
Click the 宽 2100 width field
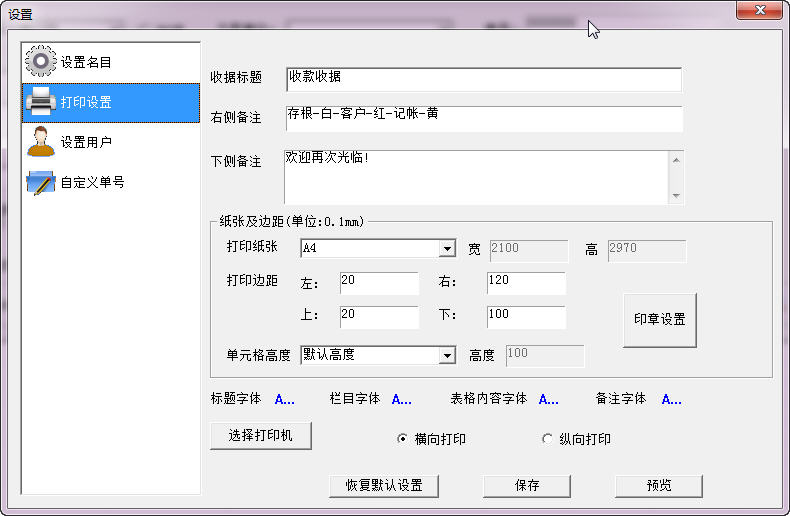coord(529,251)
